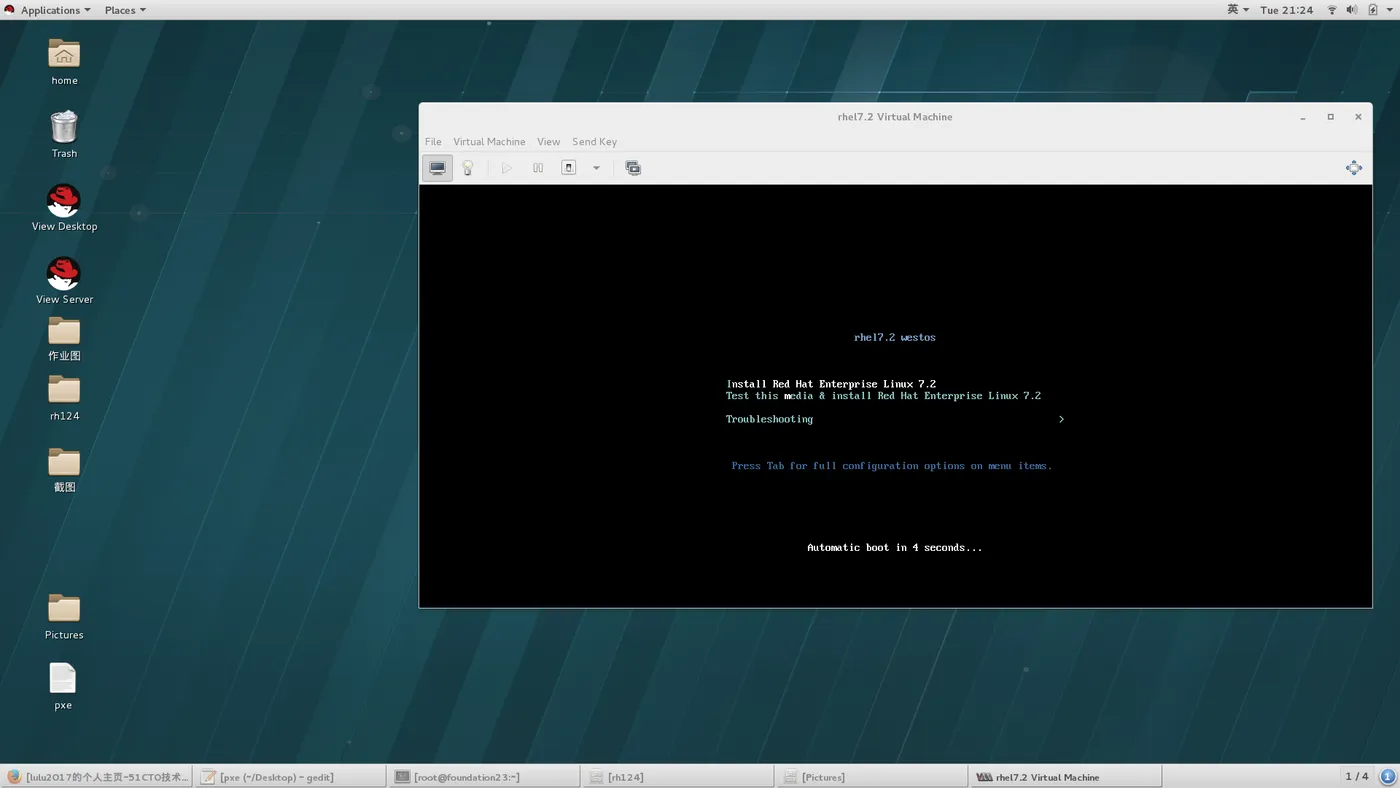Maximize the rhel7.2 Virtual Machine window
Screen dimensions: 1400x788
(1330, 117)
